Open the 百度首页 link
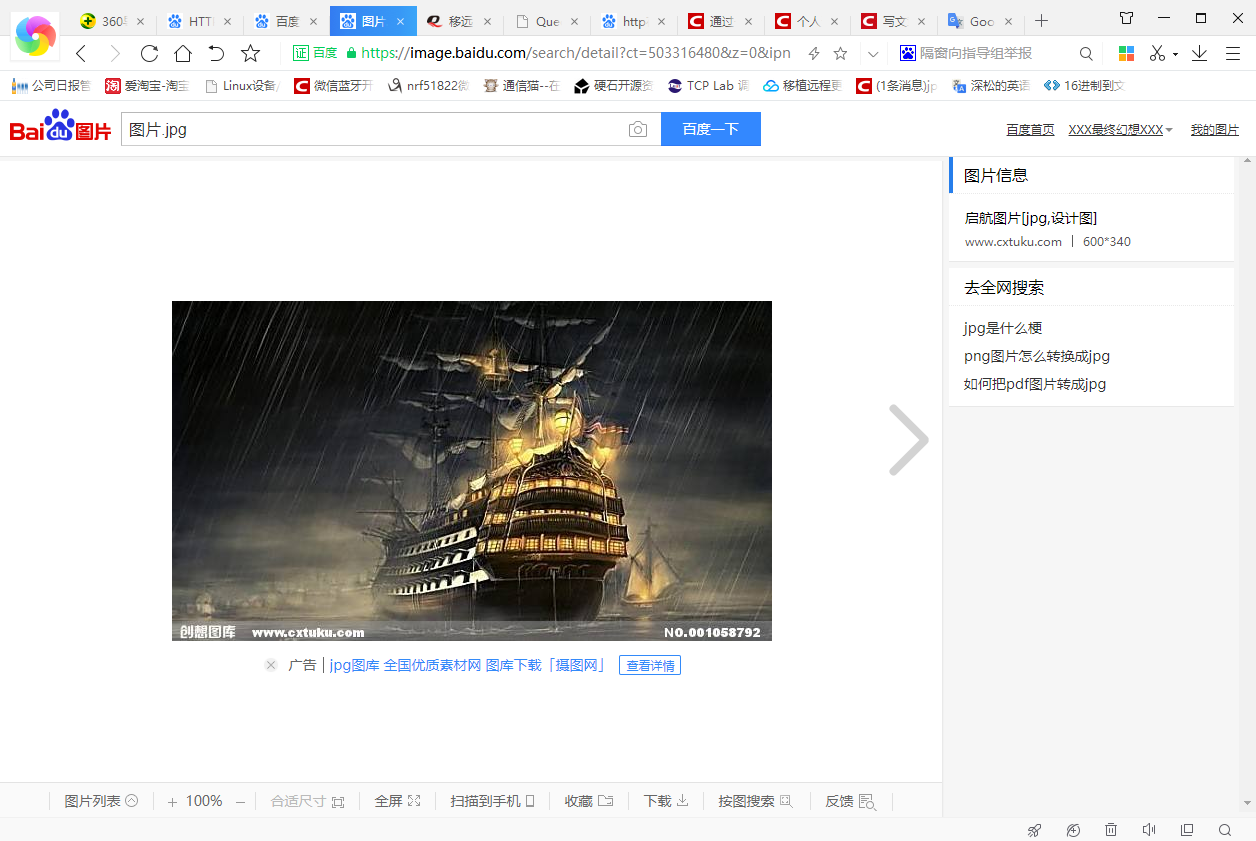 pyautogui.click(x=1030, y=130)
